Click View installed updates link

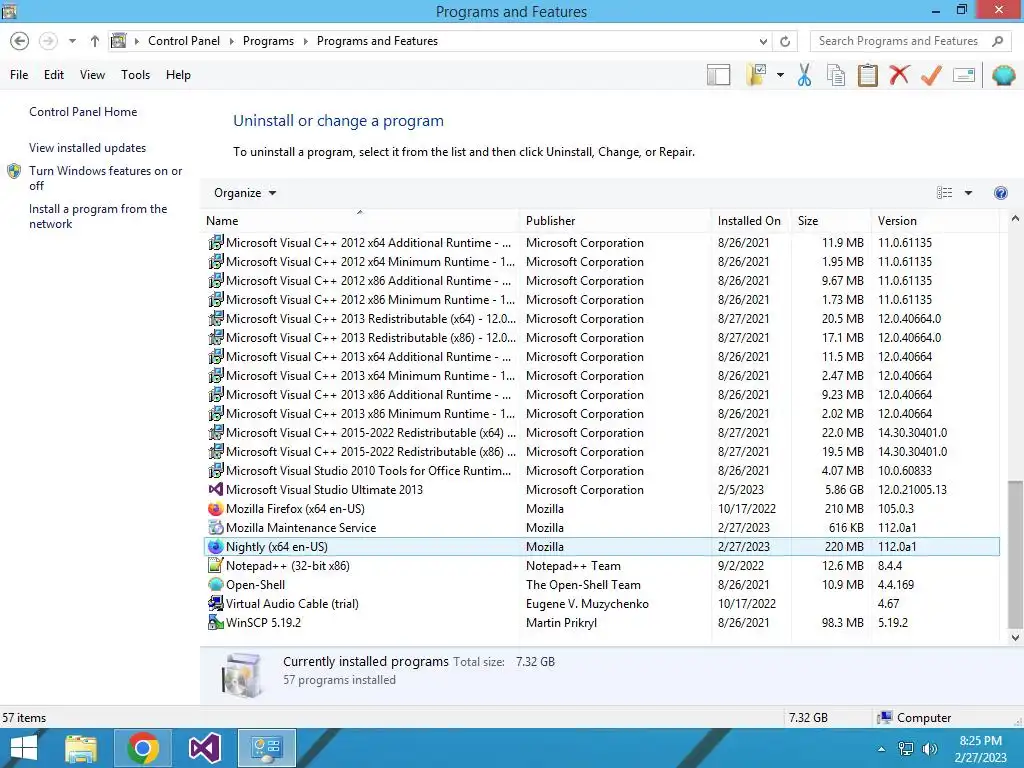[88, 148]
